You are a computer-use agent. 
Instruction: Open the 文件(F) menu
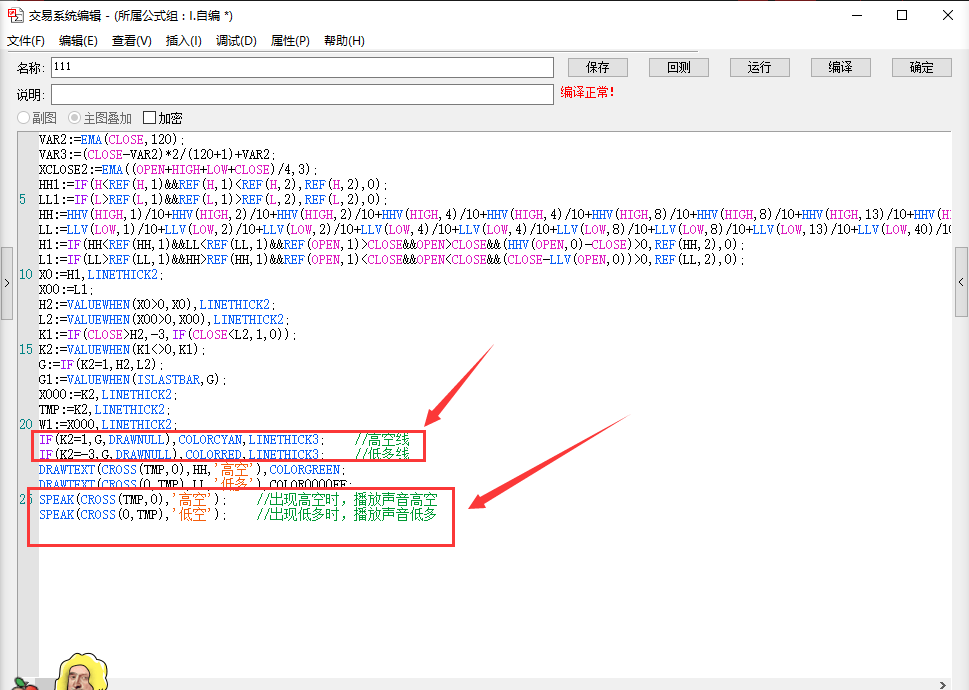click(x=26, y=41)
